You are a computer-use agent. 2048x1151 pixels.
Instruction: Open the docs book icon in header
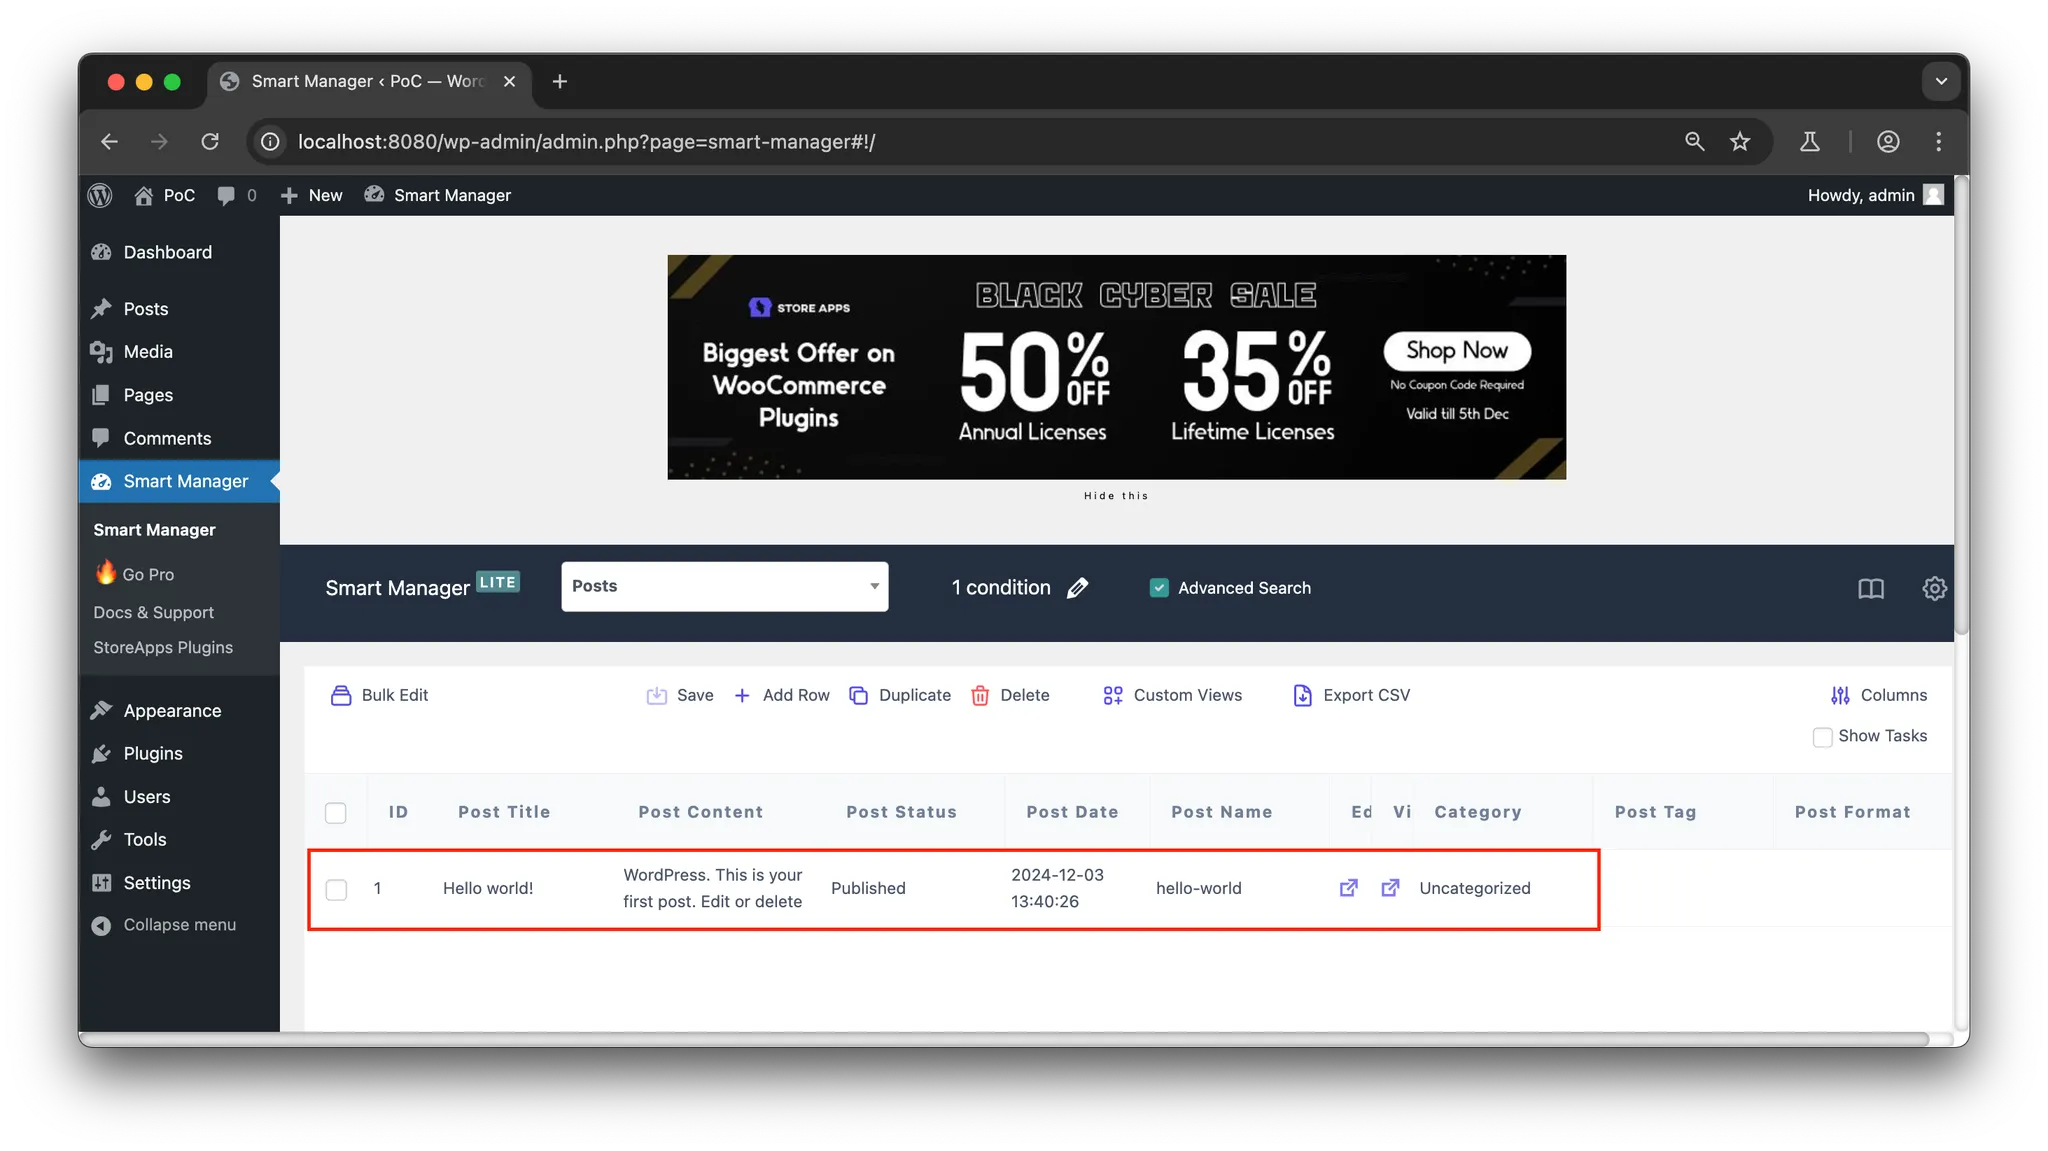1870,588
